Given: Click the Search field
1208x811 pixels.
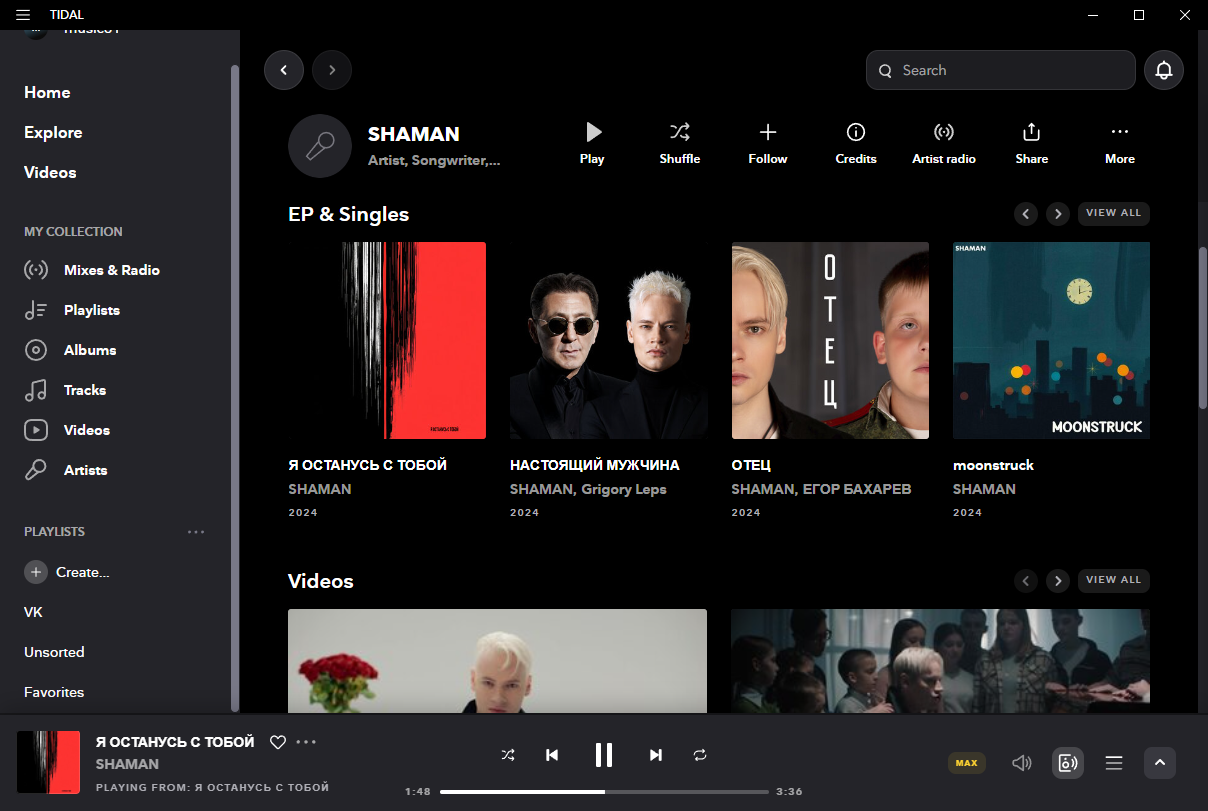Looking at the screenshot, I should 1001,70.
